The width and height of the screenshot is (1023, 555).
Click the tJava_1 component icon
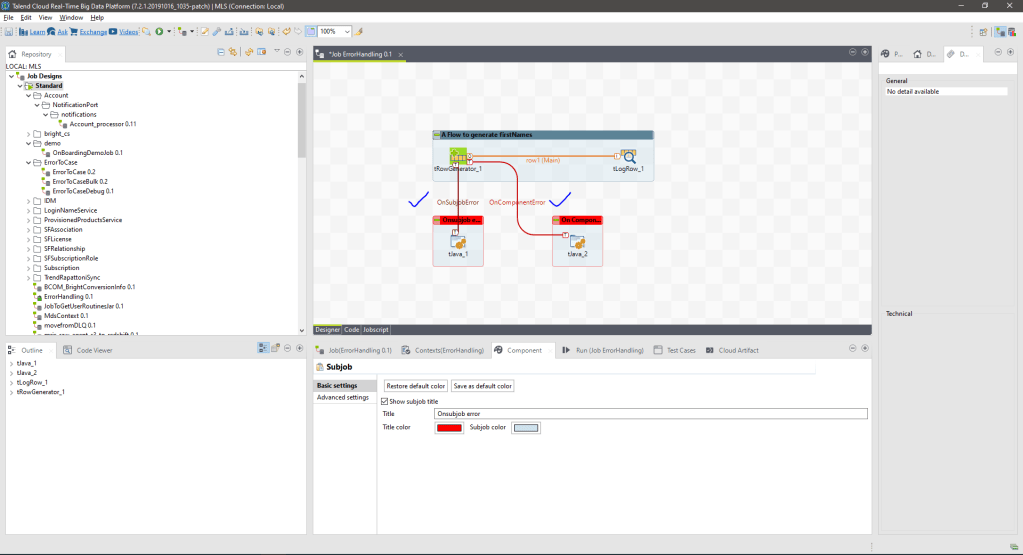click(x=458, y=241)
